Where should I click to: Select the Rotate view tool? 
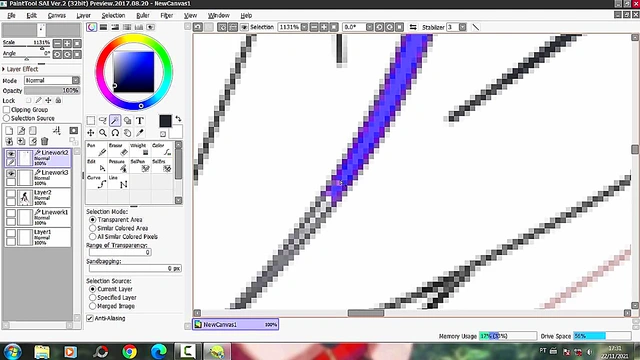click(115, 133)
